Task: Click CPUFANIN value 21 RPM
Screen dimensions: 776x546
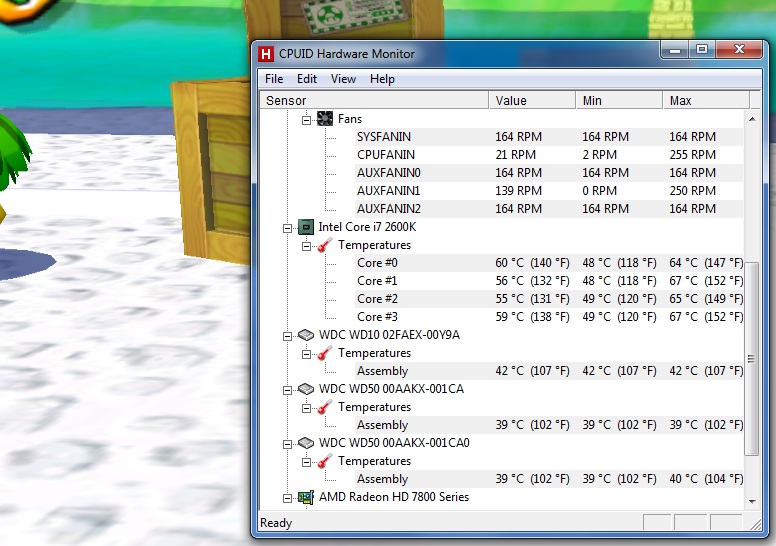Action: (516, 155)
